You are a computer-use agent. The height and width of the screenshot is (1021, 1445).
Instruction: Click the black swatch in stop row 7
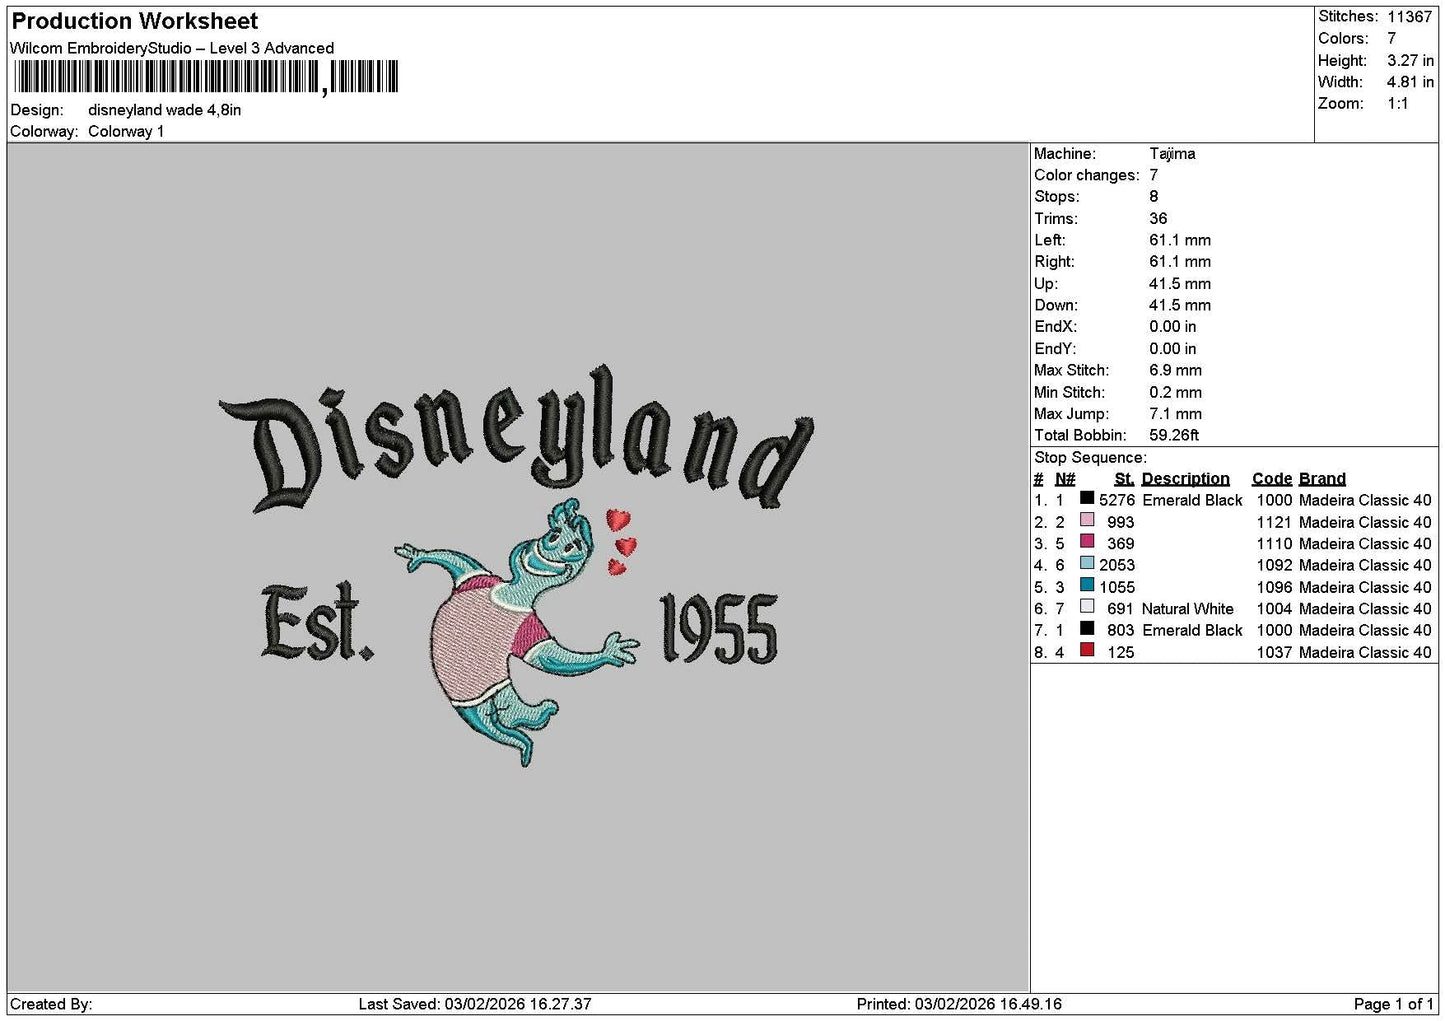coord(1087,628)
